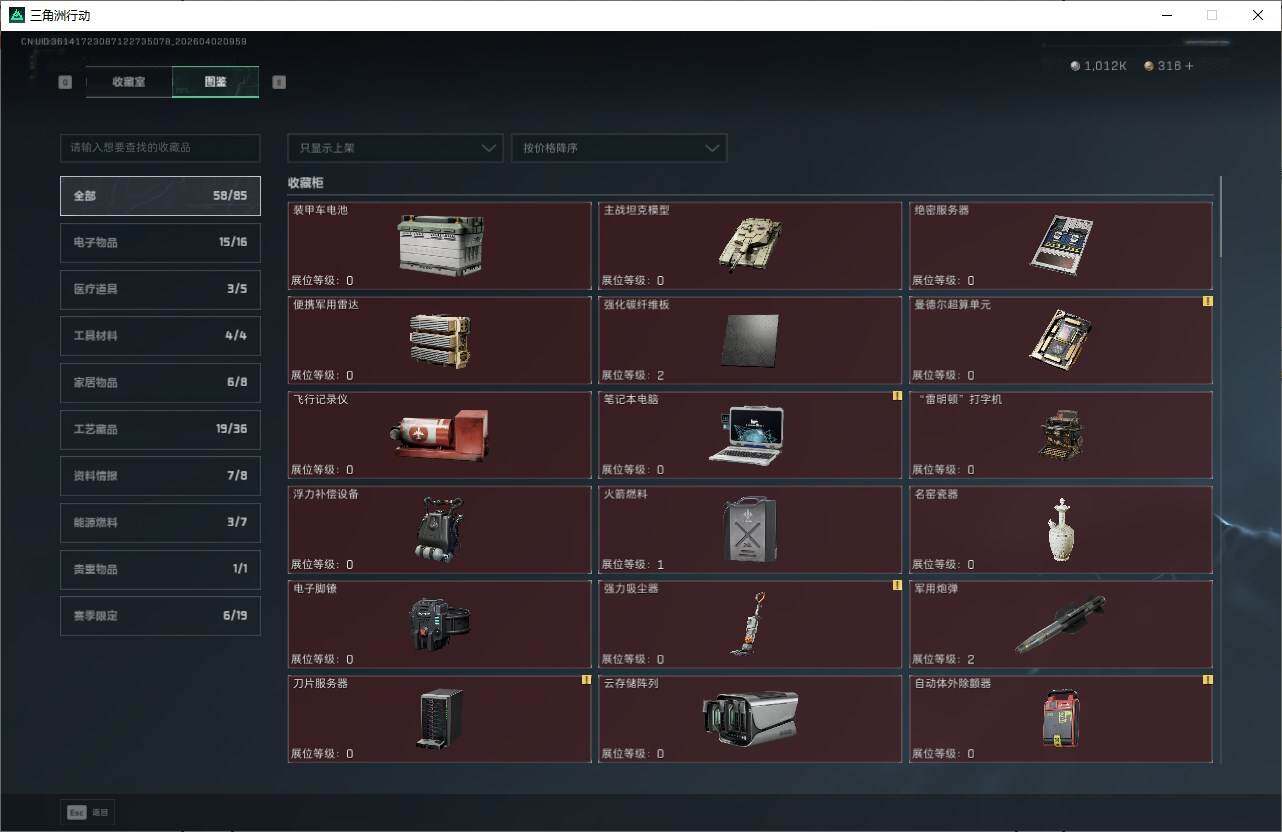Choose the 工艺藏品 category filter
Screen dimensions: 1282x832
tap(160, 429)
